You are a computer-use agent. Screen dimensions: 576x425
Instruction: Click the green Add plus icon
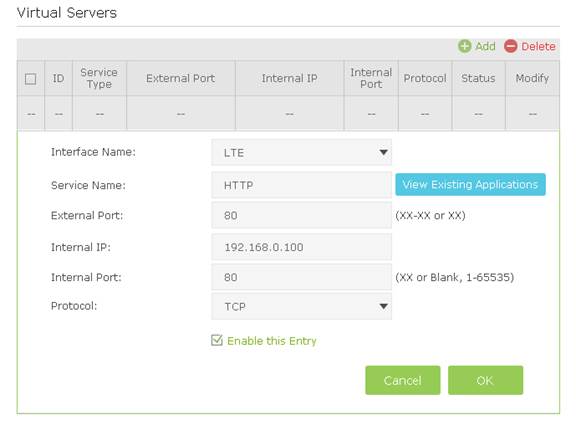coord(465,47)
